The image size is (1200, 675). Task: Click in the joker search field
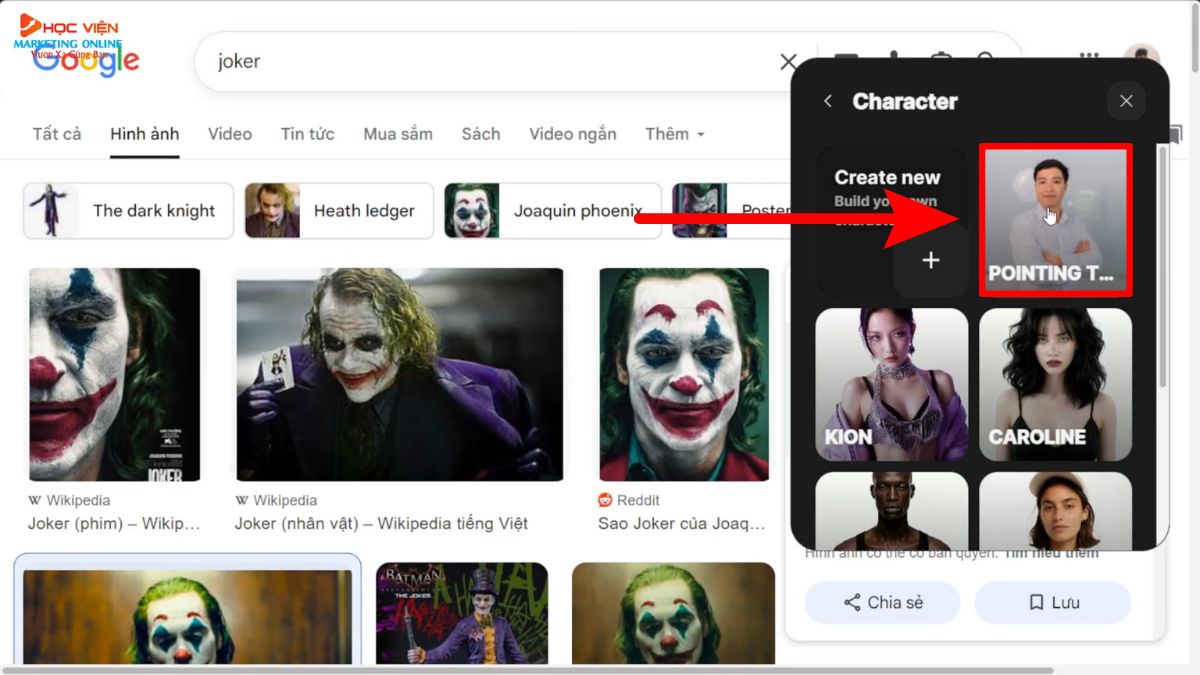click(480, 62)
